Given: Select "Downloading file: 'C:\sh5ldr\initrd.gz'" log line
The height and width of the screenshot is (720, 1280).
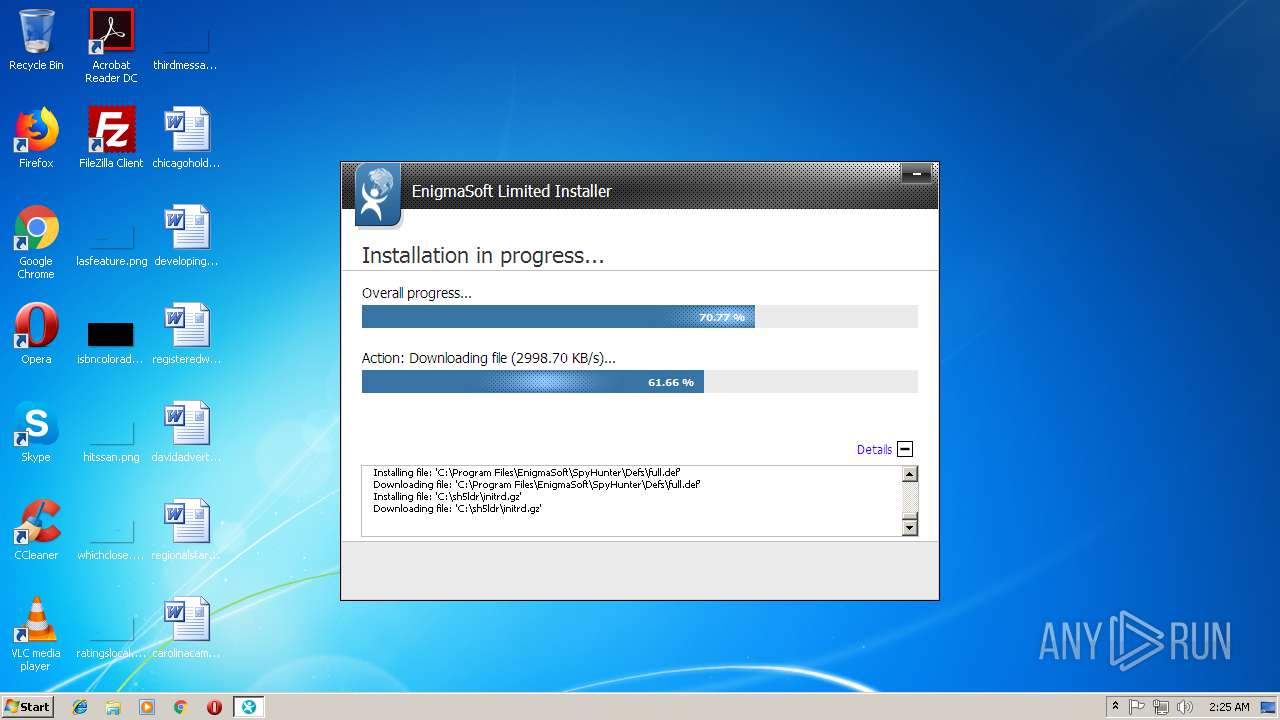Looking at the screenshot, I should point(457,509).
